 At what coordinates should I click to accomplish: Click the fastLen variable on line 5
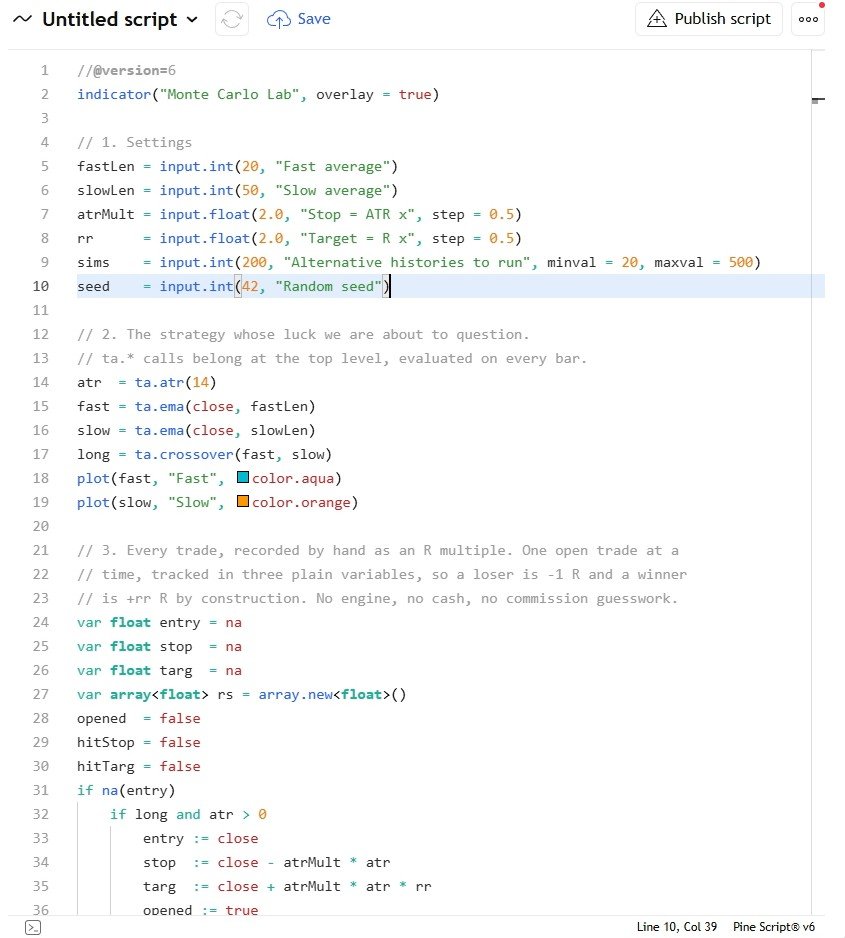point(106,166)
